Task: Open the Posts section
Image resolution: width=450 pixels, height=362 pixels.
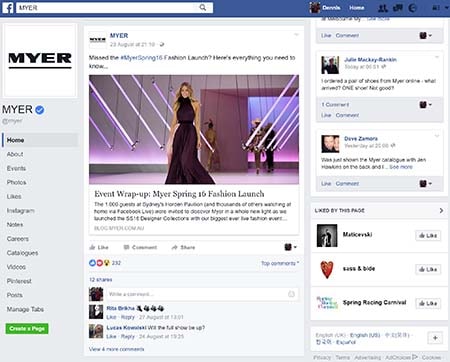Action: click(15, 295)
